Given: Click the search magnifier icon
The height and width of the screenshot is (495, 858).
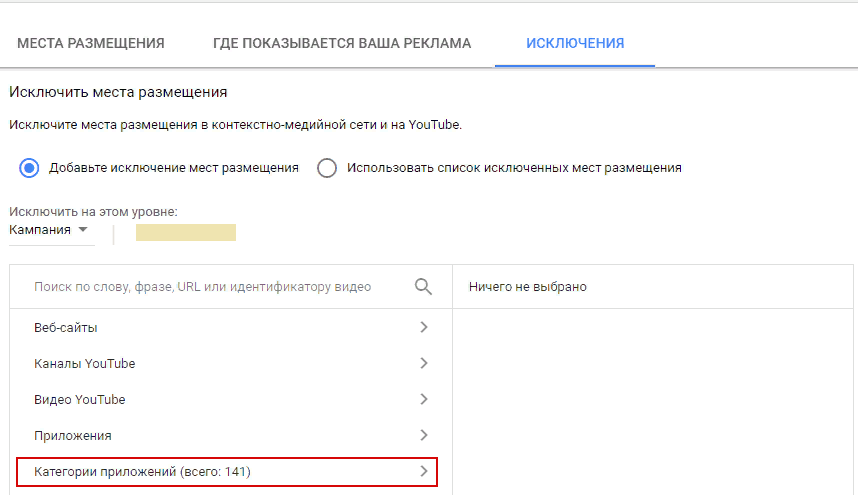Looking at the screenshot, I should point(423,287).
